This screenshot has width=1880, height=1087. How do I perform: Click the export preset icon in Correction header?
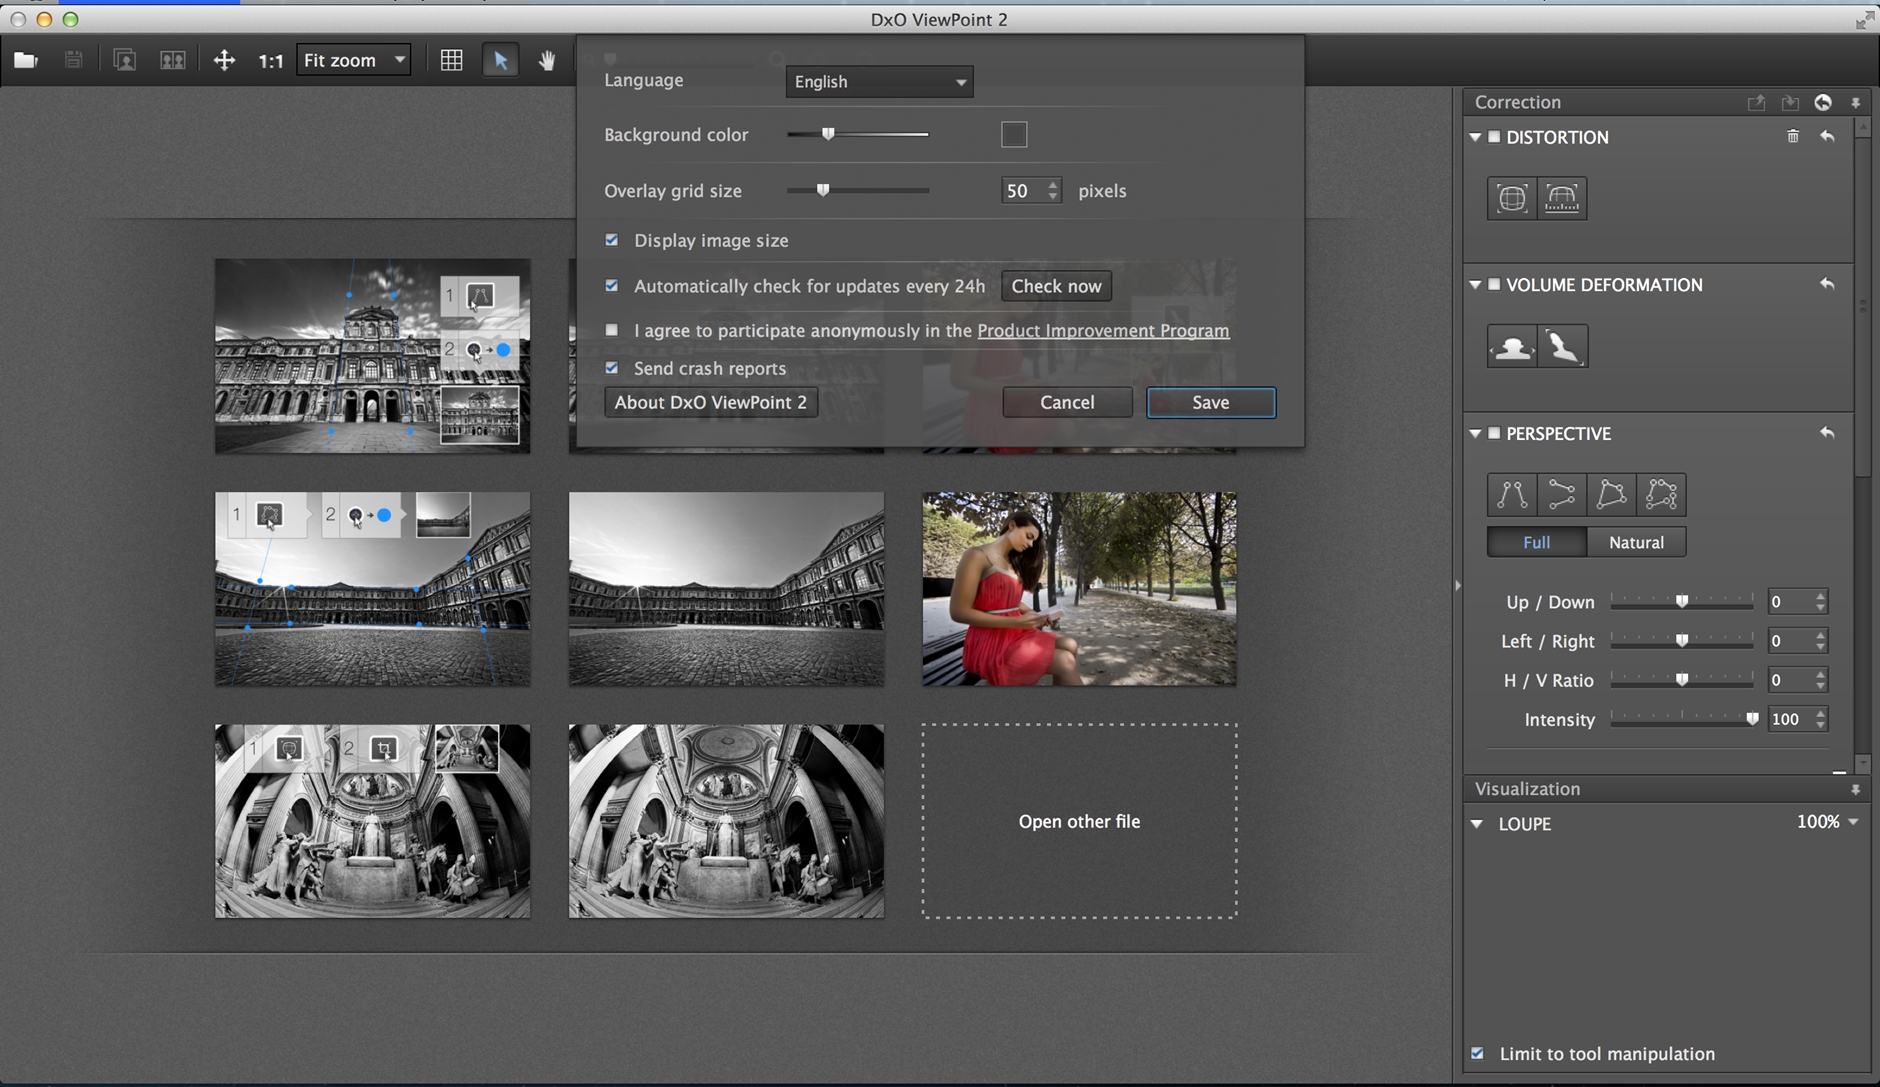1756,103
